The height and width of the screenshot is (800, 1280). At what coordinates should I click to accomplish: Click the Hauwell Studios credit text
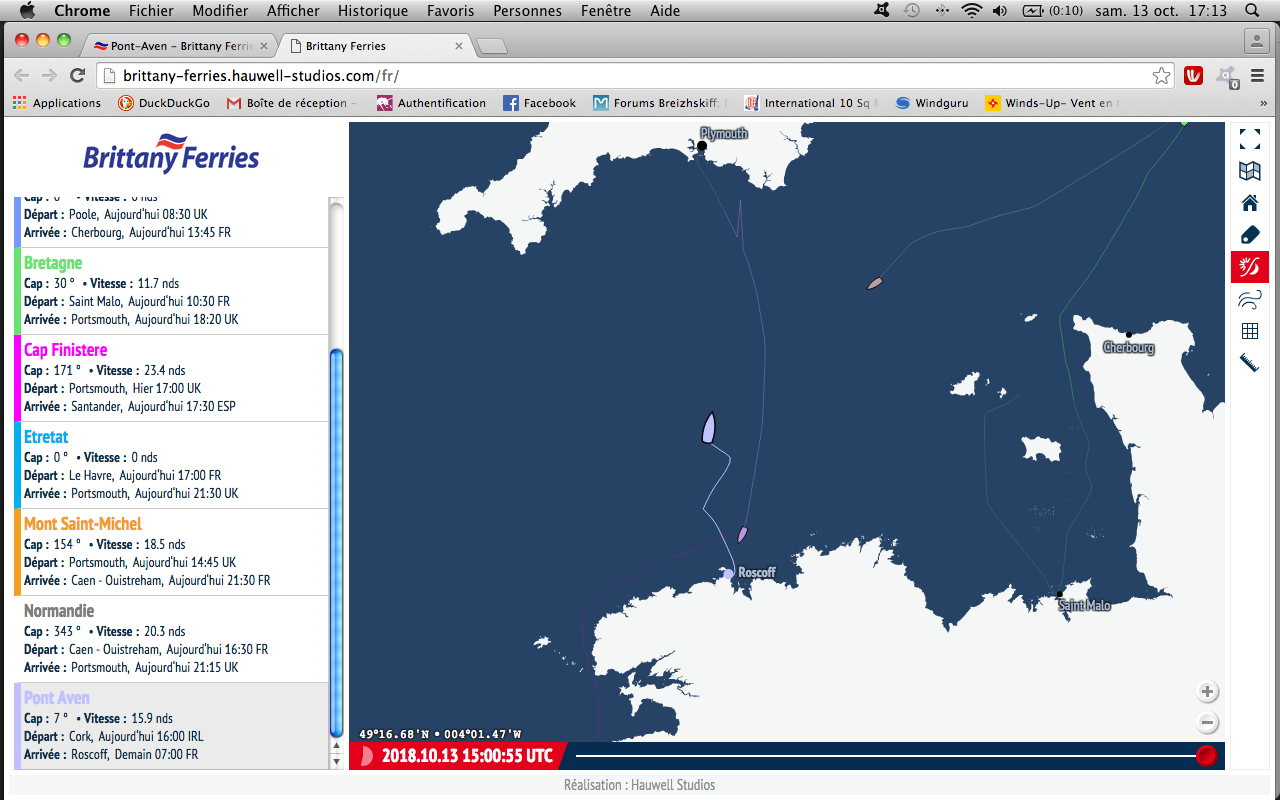(639, 785)
